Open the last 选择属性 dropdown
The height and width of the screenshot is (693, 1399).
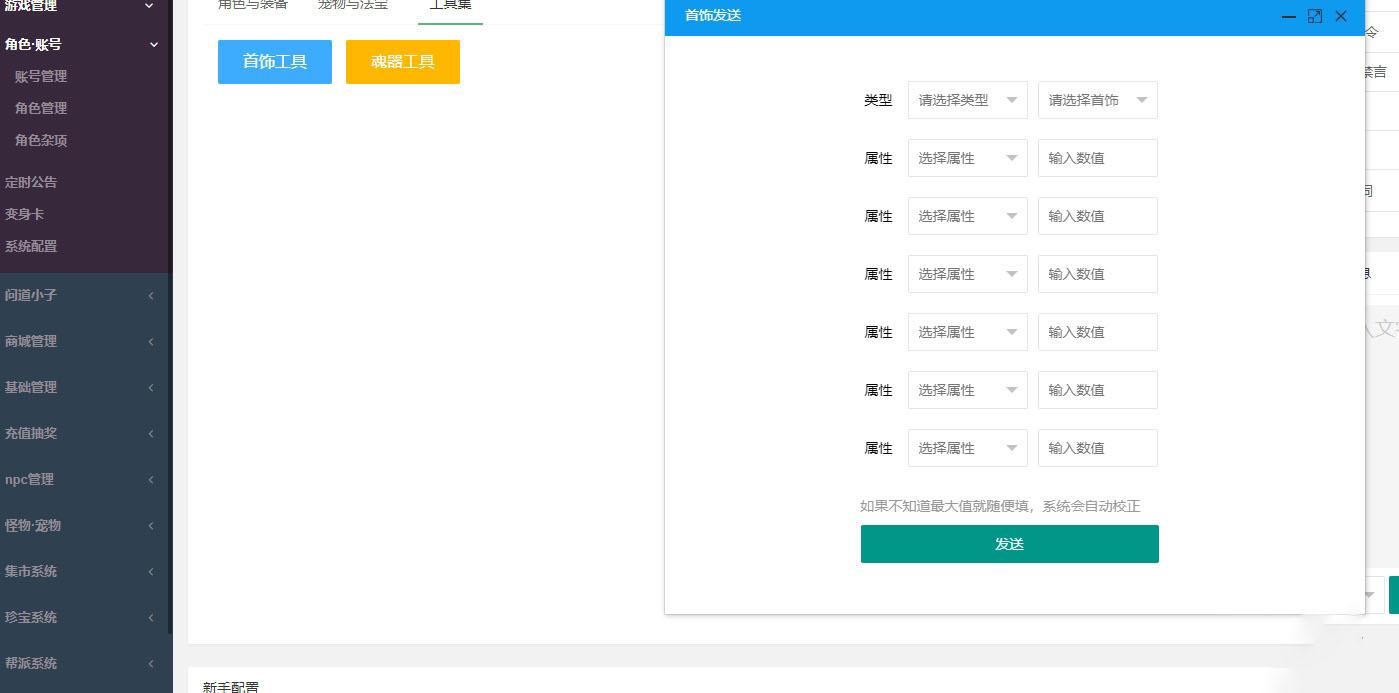pyautogui.click(x=967, y=448)
